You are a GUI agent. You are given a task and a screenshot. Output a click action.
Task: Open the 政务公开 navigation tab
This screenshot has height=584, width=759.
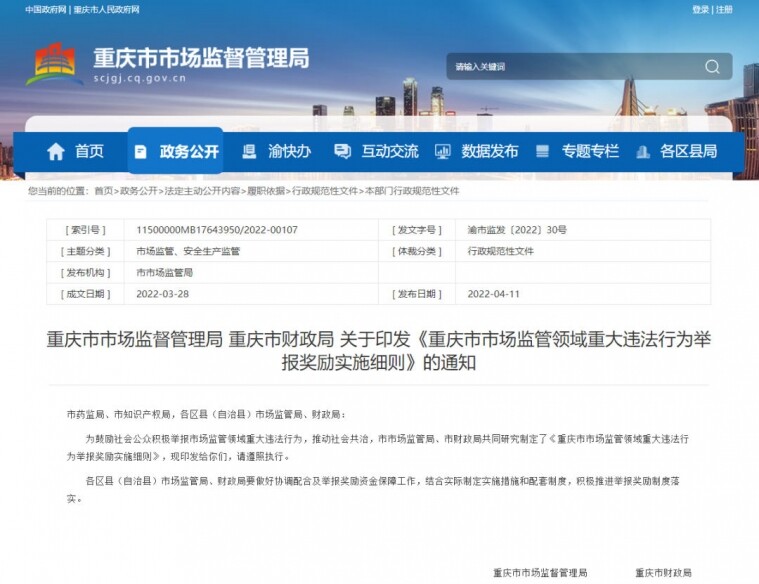pos(176,152)
